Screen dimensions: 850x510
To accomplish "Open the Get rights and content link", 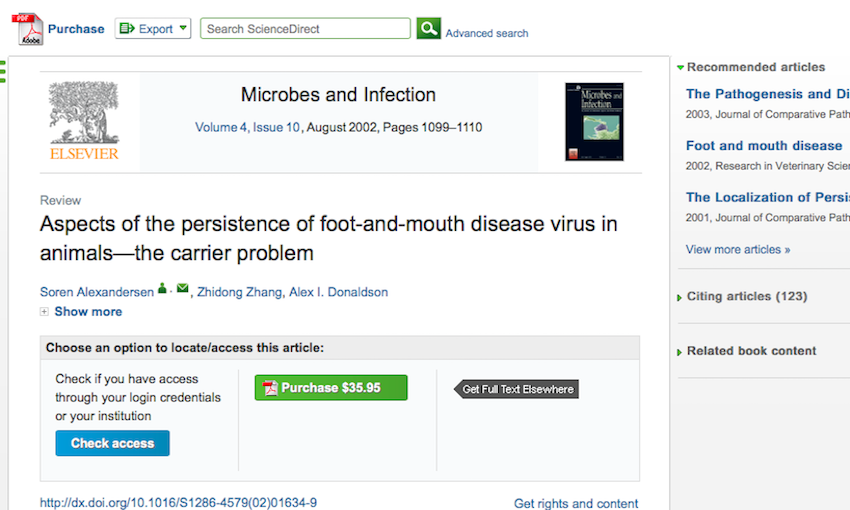I will pos(576,503).
